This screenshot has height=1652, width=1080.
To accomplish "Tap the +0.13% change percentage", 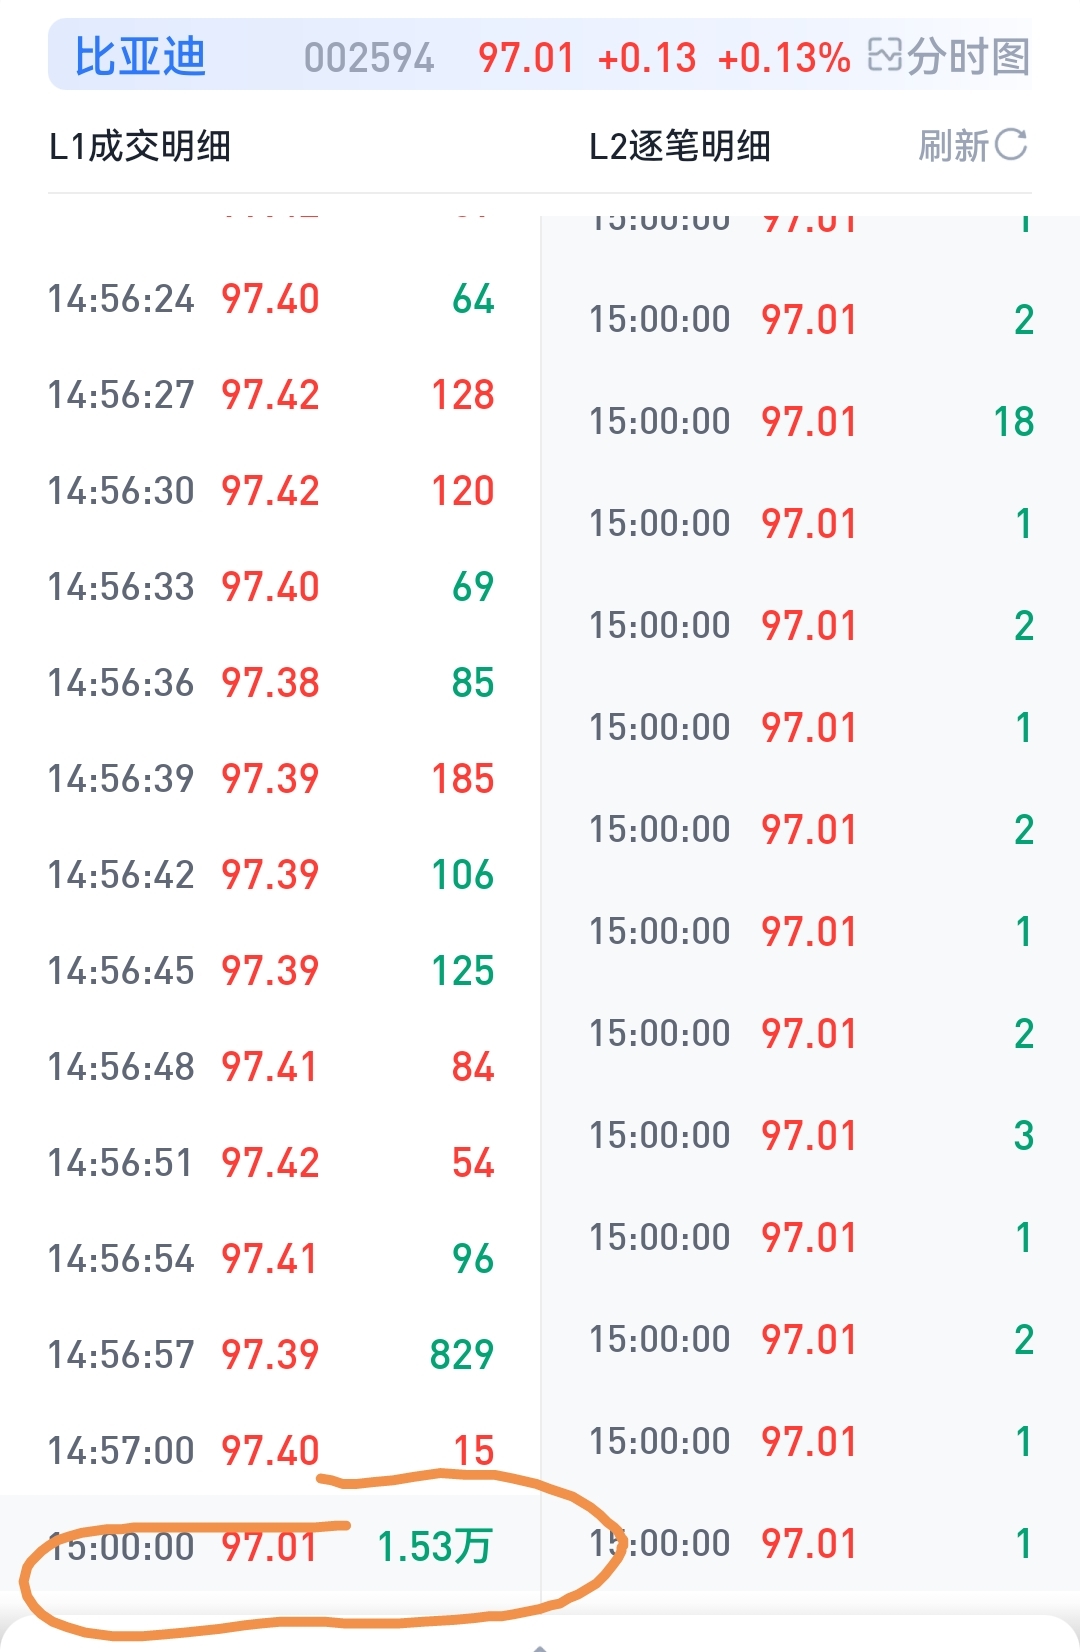I will click(784, 58).
